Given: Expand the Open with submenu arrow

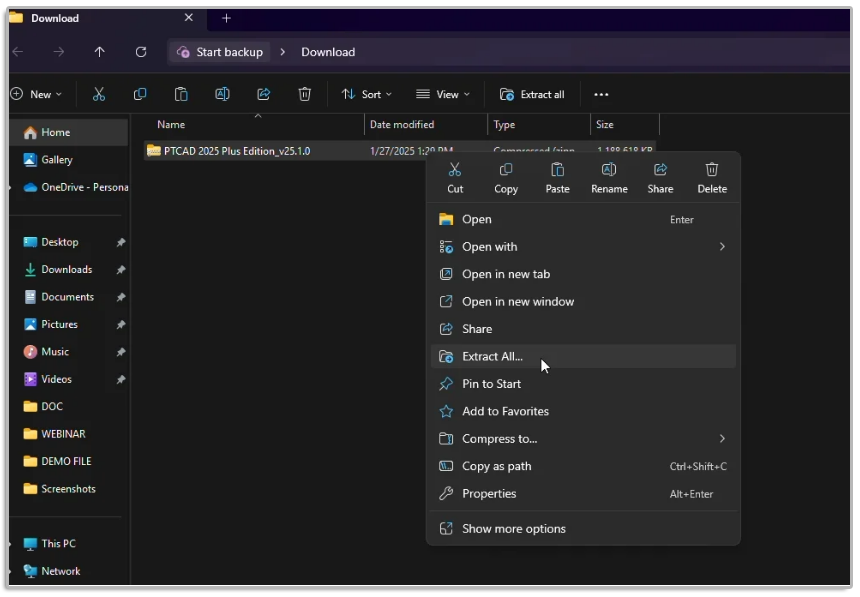Looking at the screenshot, I should point(722,247).
